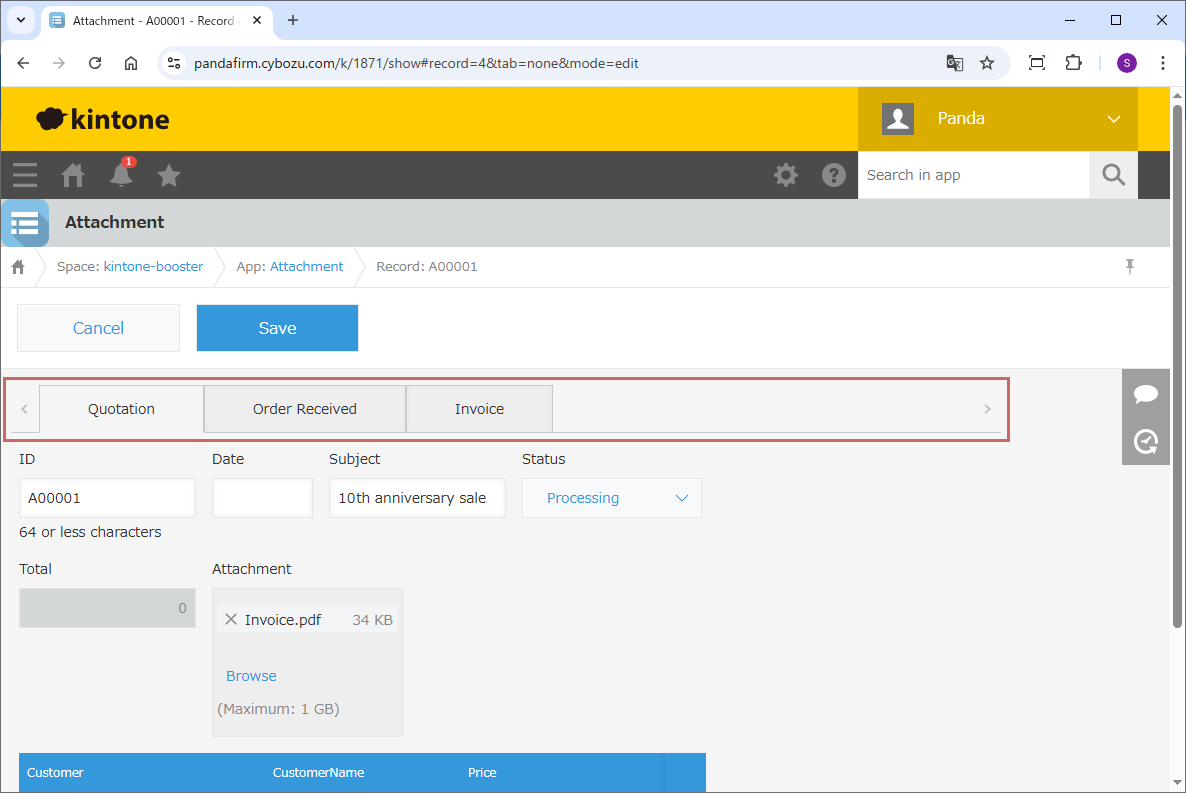This screenshot has width=1186, height=793.
Task: Click the pin icon in breadcrumb bar
Action: click(x=1130, y=266)
